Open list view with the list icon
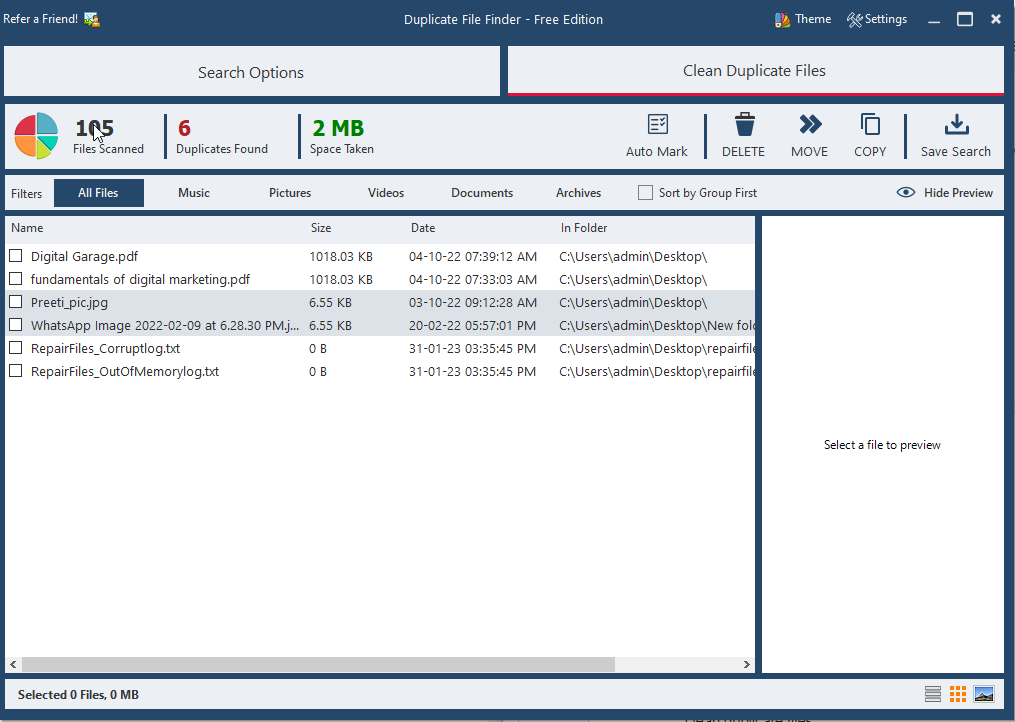Screen dimensions: 1015x722 click(932, 693)
